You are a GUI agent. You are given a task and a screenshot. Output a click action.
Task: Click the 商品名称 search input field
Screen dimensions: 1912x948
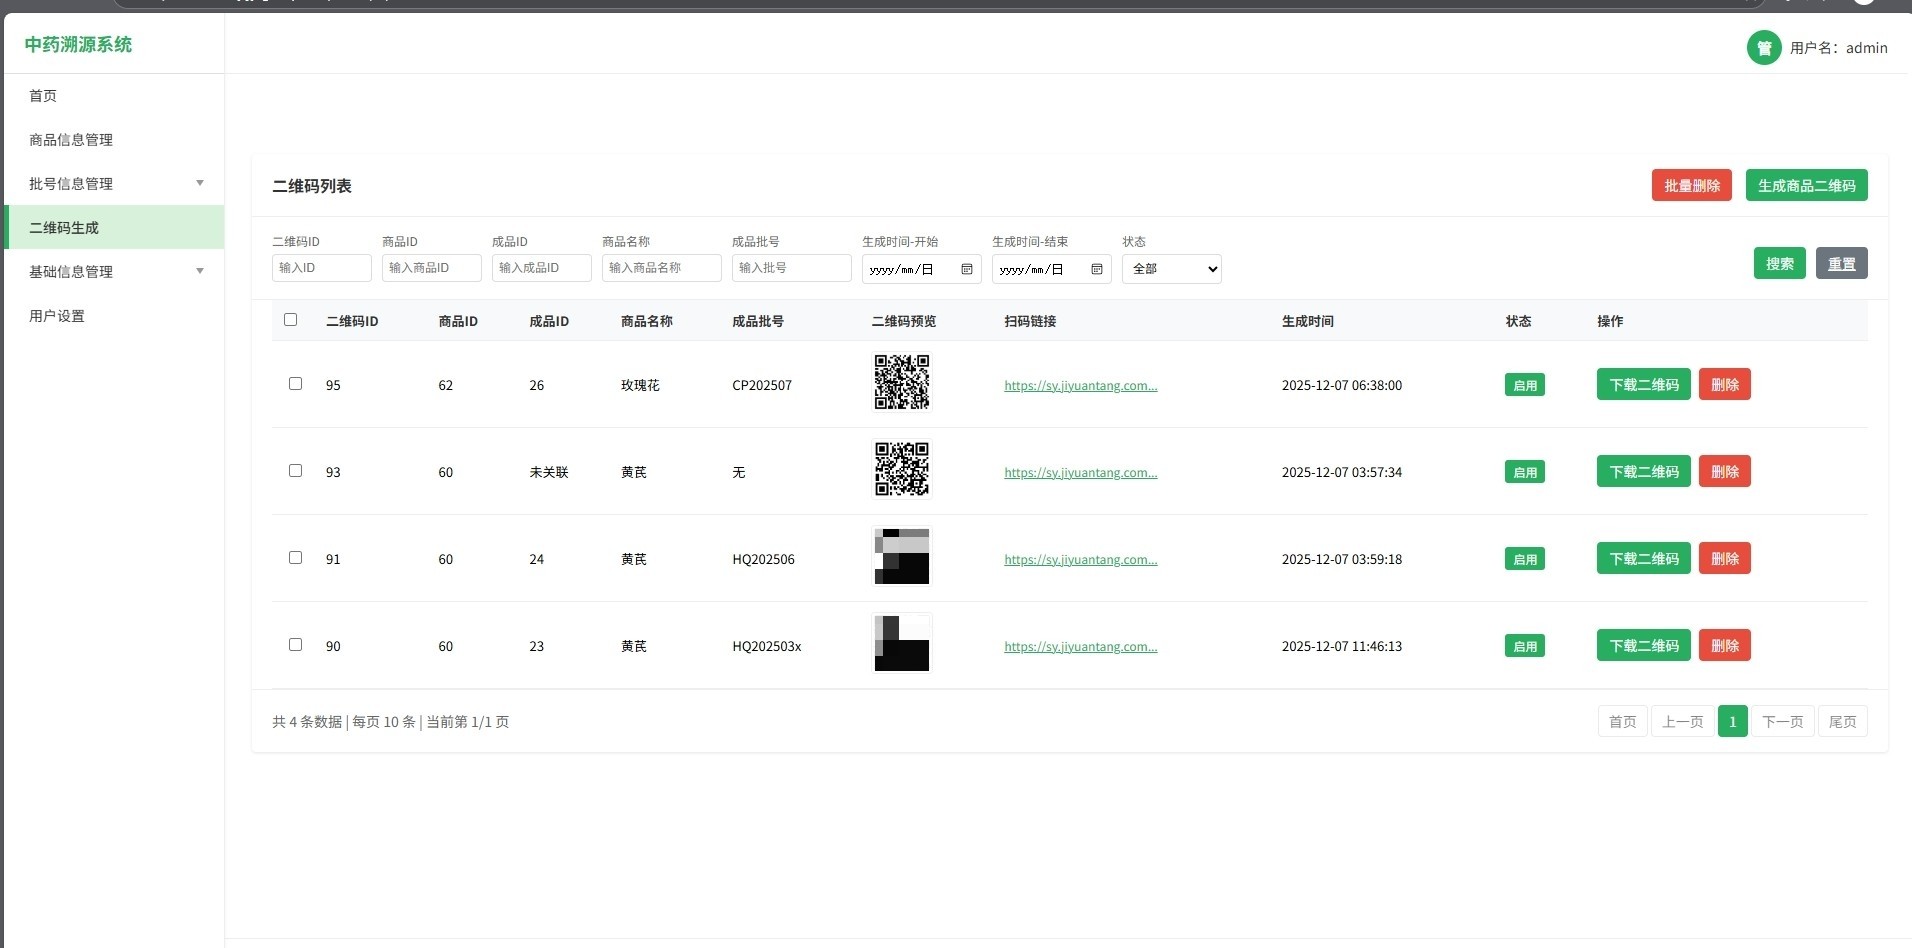[661, 268]
